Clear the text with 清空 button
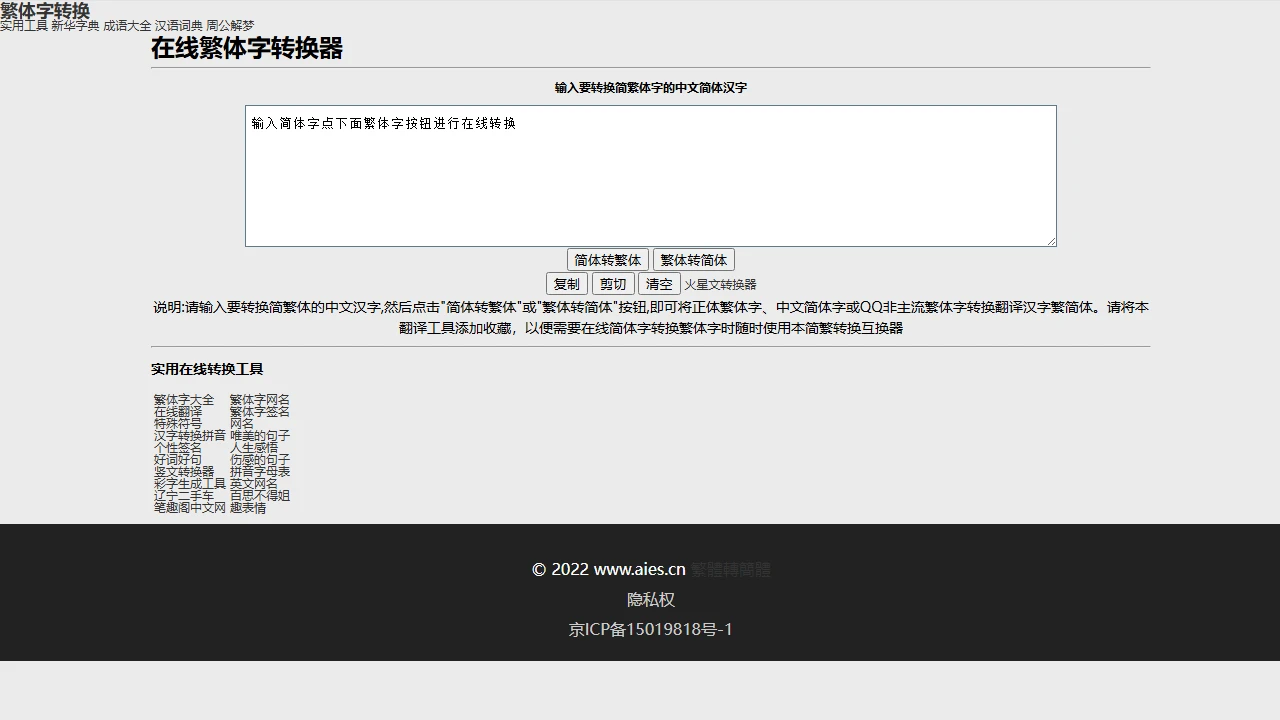1280x720 pixels. (659, 284)
